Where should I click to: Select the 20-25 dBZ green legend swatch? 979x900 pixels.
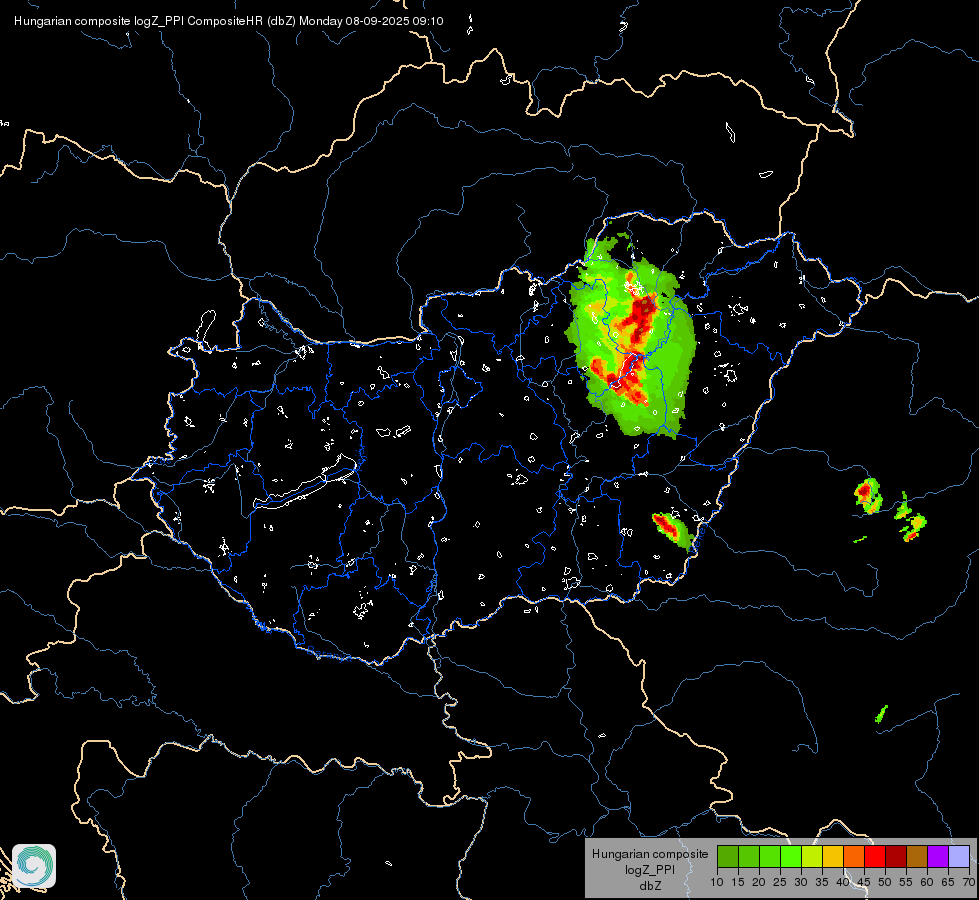tap(770, 856)
